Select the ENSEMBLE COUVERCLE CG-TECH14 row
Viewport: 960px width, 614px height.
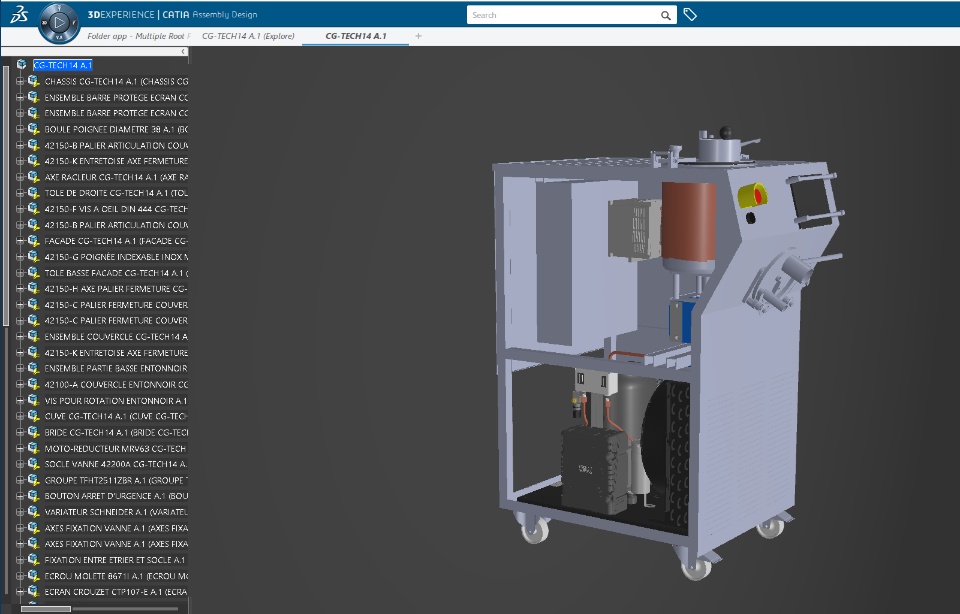(x=116, y=336)
